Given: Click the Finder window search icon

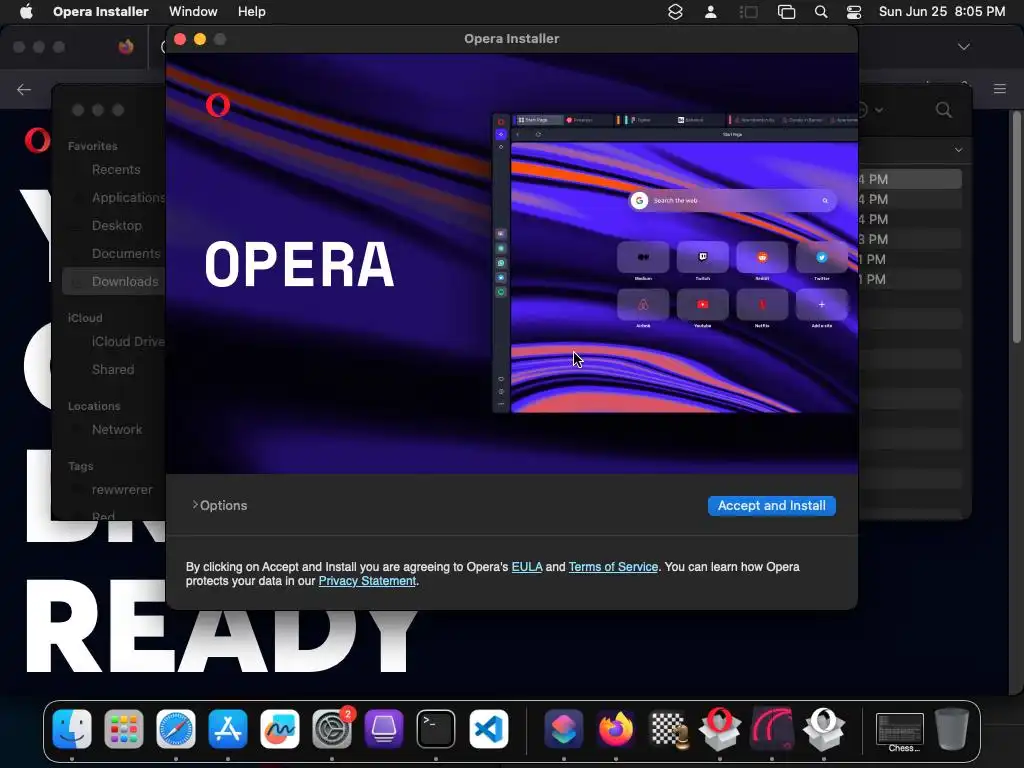Looking at the screenshot, I should point(944,110).
